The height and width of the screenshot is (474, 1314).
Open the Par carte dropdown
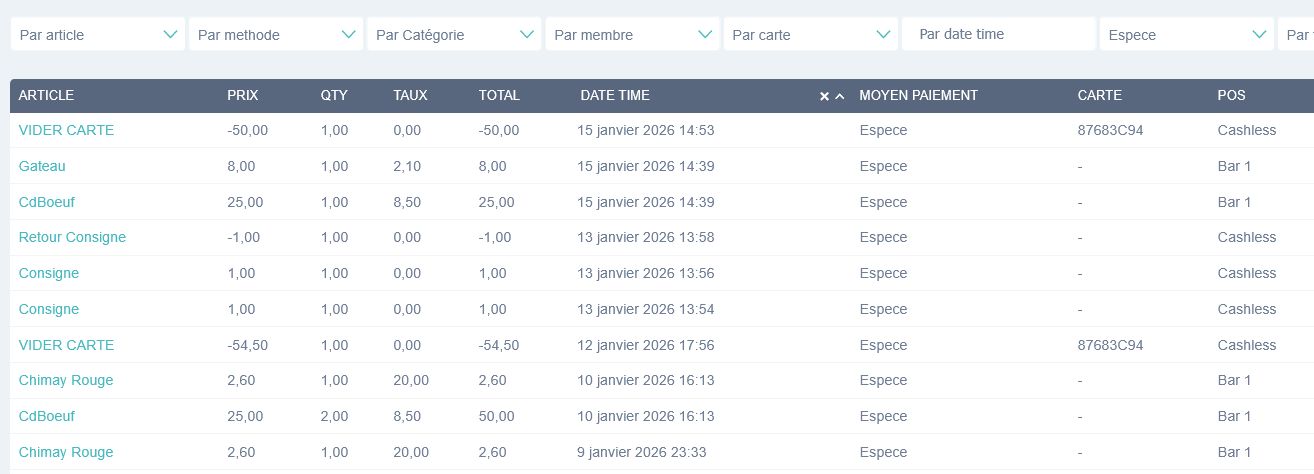coord(810,35)
